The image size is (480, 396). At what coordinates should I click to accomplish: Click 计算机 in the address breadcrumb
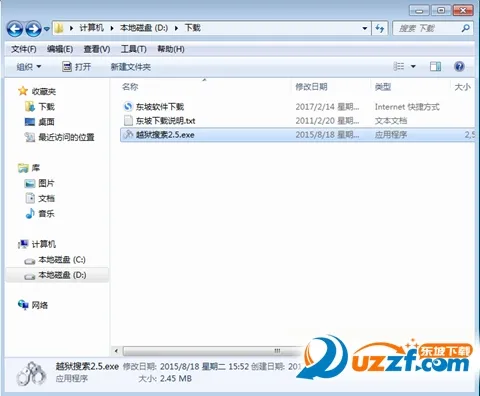tap(91, 28)
